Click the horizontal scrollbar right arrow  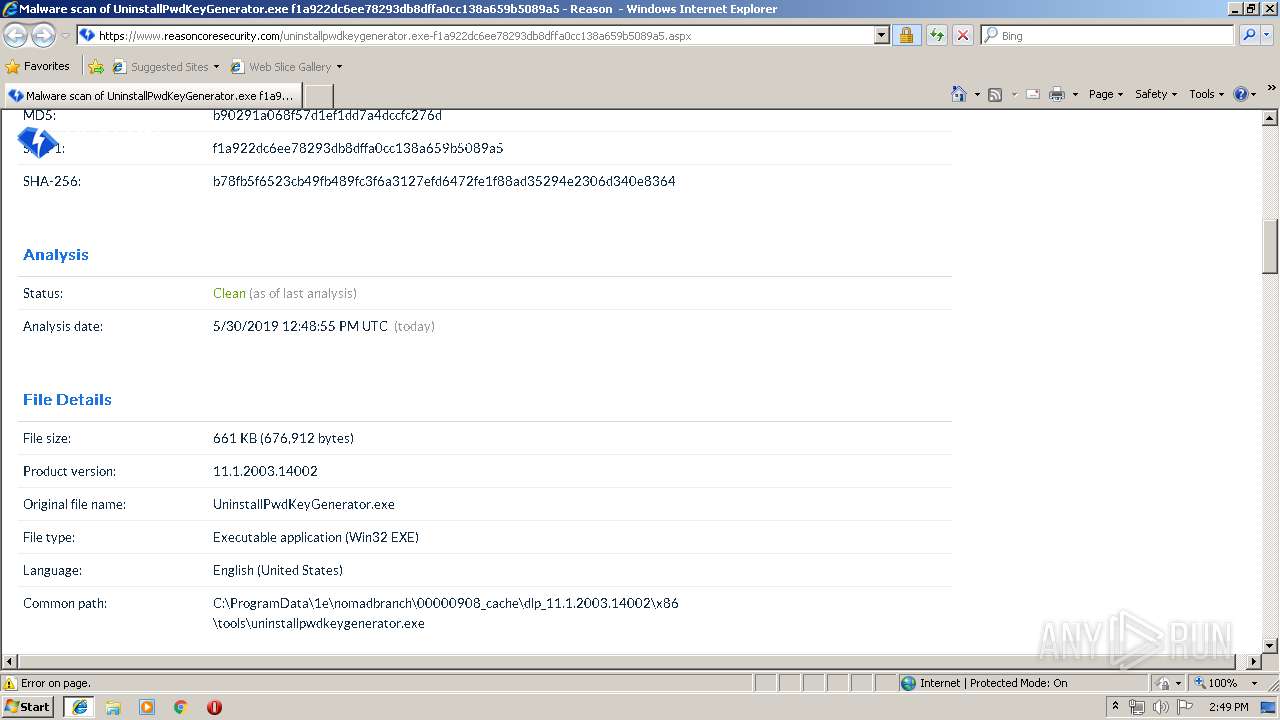[x=1254, y=662]
